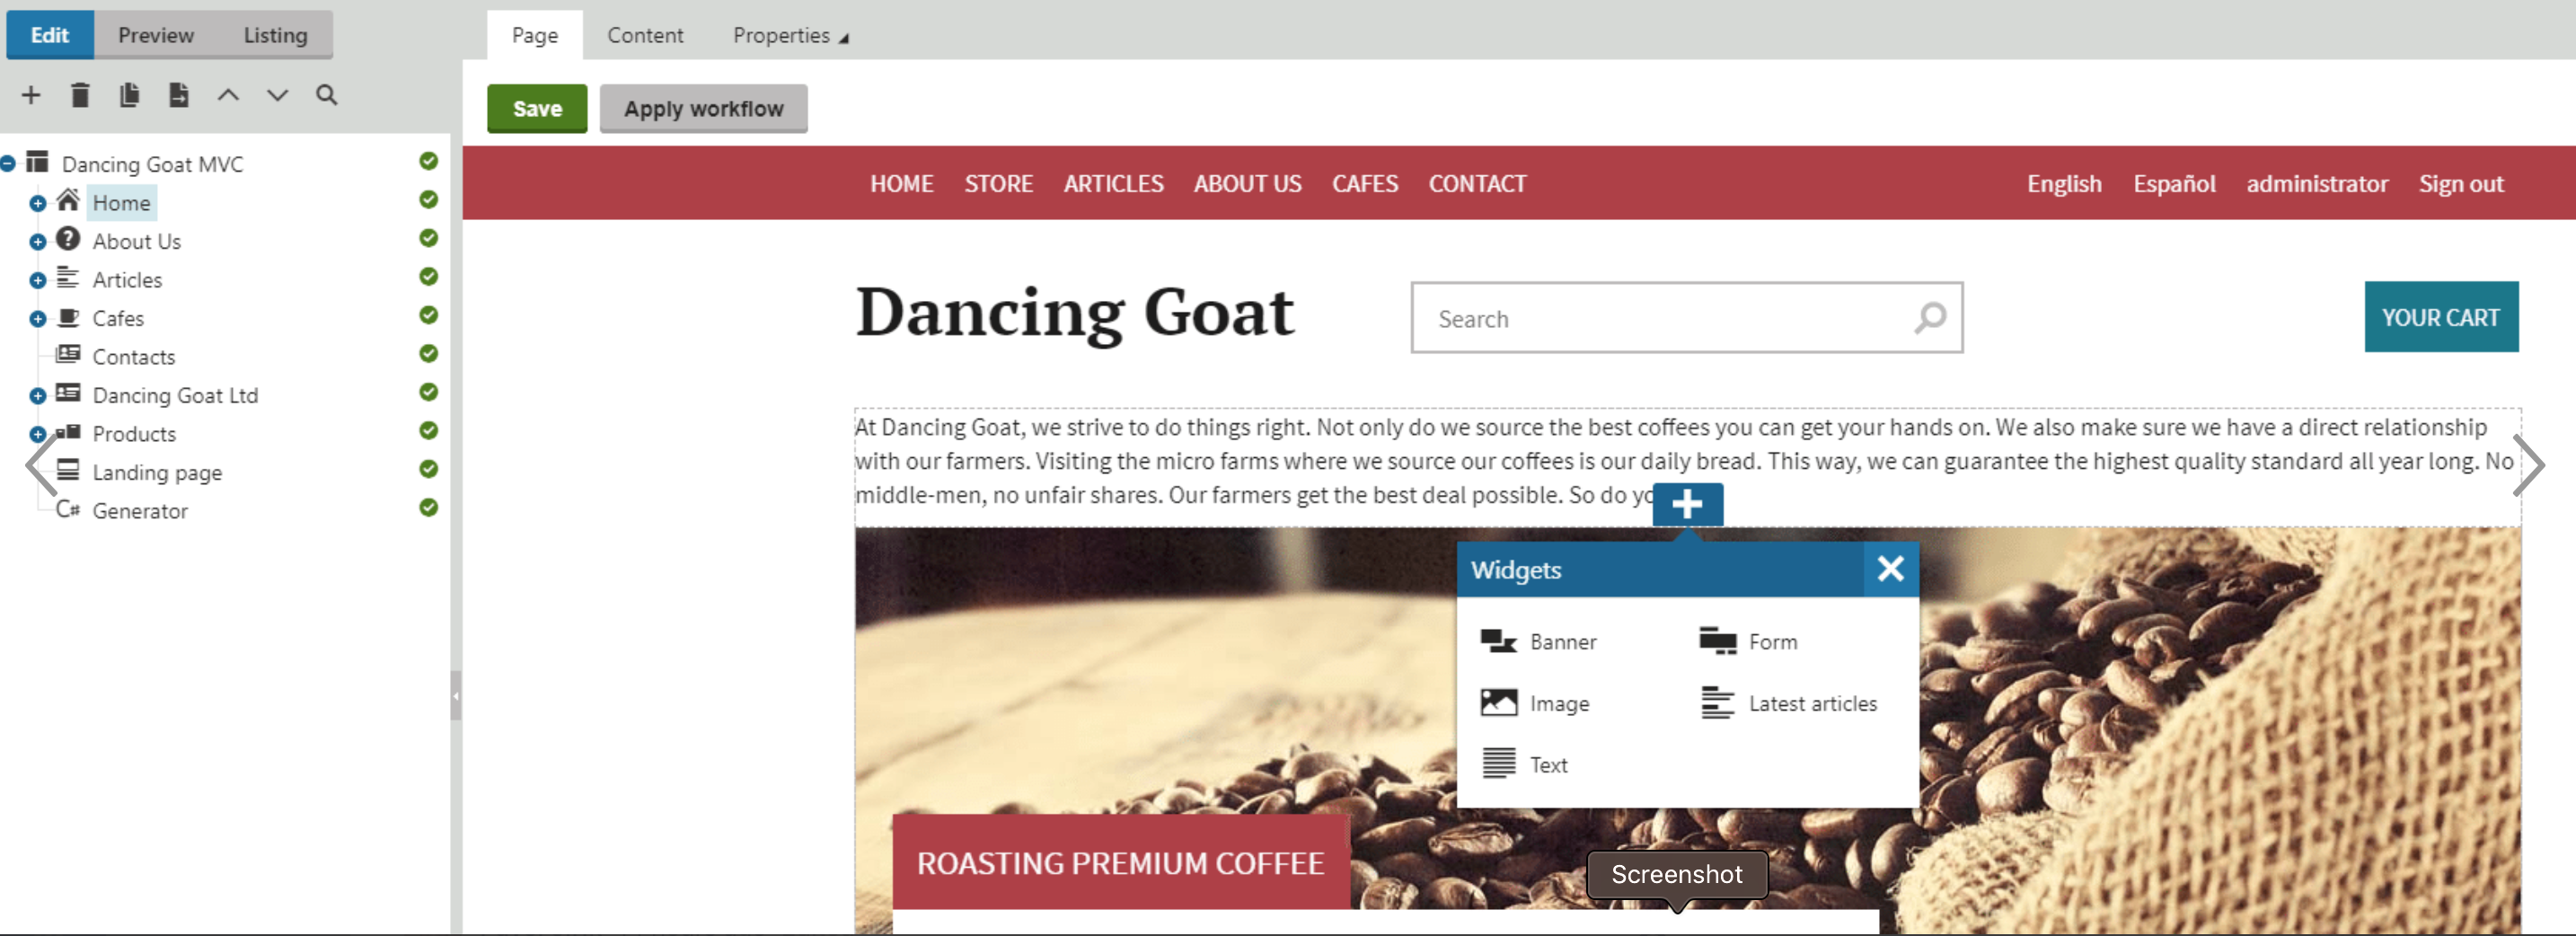Expand the Products tree node
The width and height of the screenshot is (2576, 936).
click(x=38, y=434)
